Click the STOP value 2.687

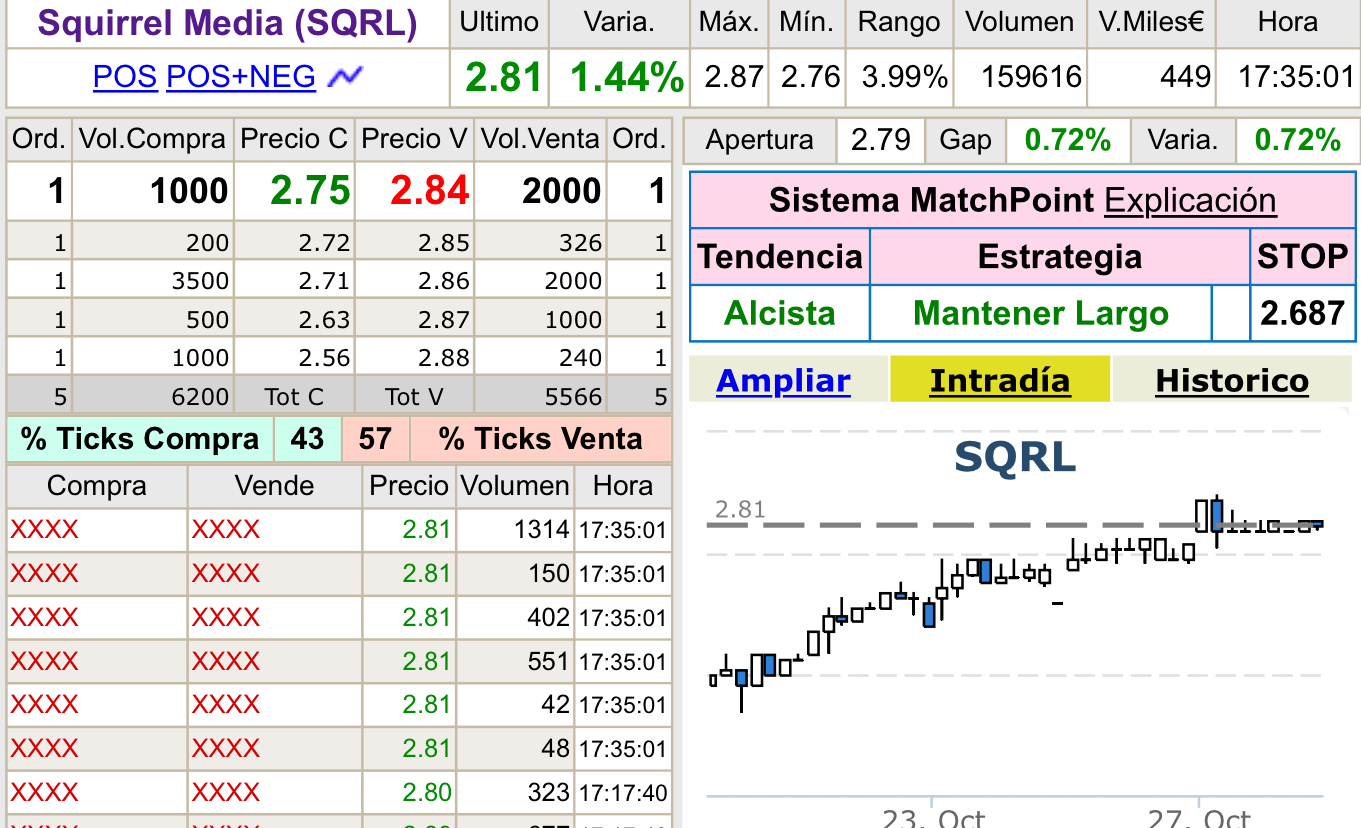pyautogui.click(x=1302, y=313)
